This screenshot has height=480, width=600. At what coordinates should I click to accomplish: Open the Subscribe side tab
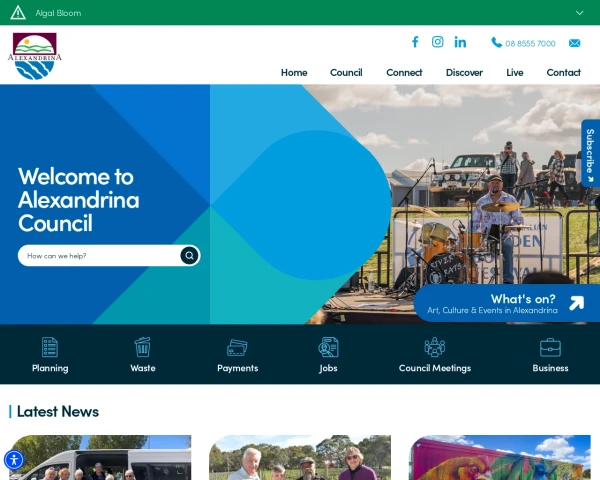pos(590,153)
